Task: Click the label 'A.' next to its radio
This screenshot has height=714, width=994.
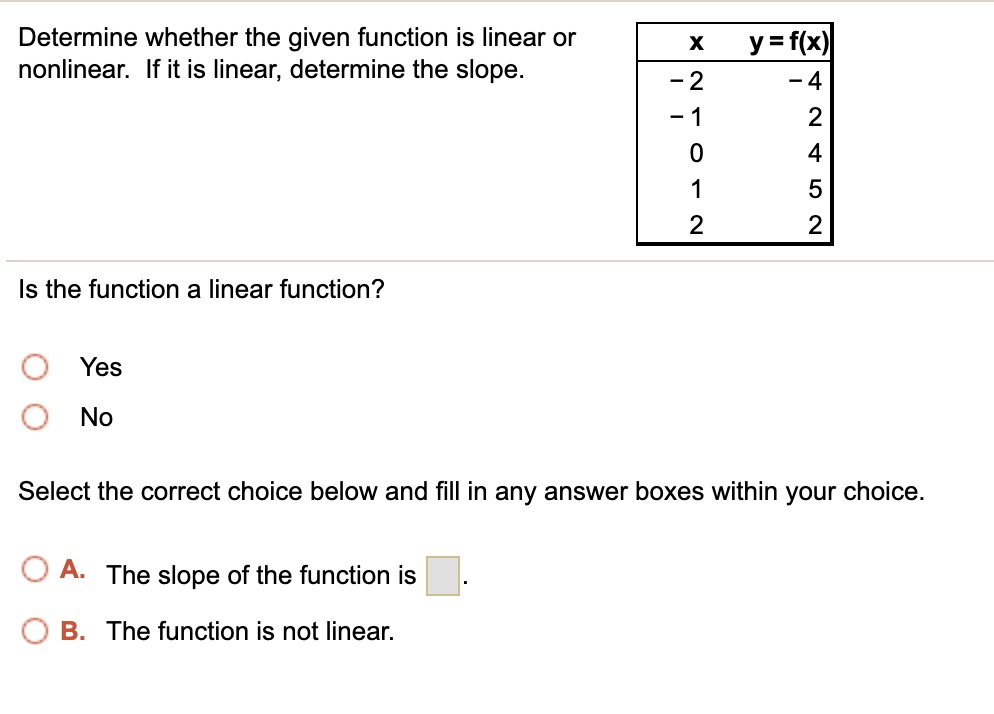Action: coord(73,568)
